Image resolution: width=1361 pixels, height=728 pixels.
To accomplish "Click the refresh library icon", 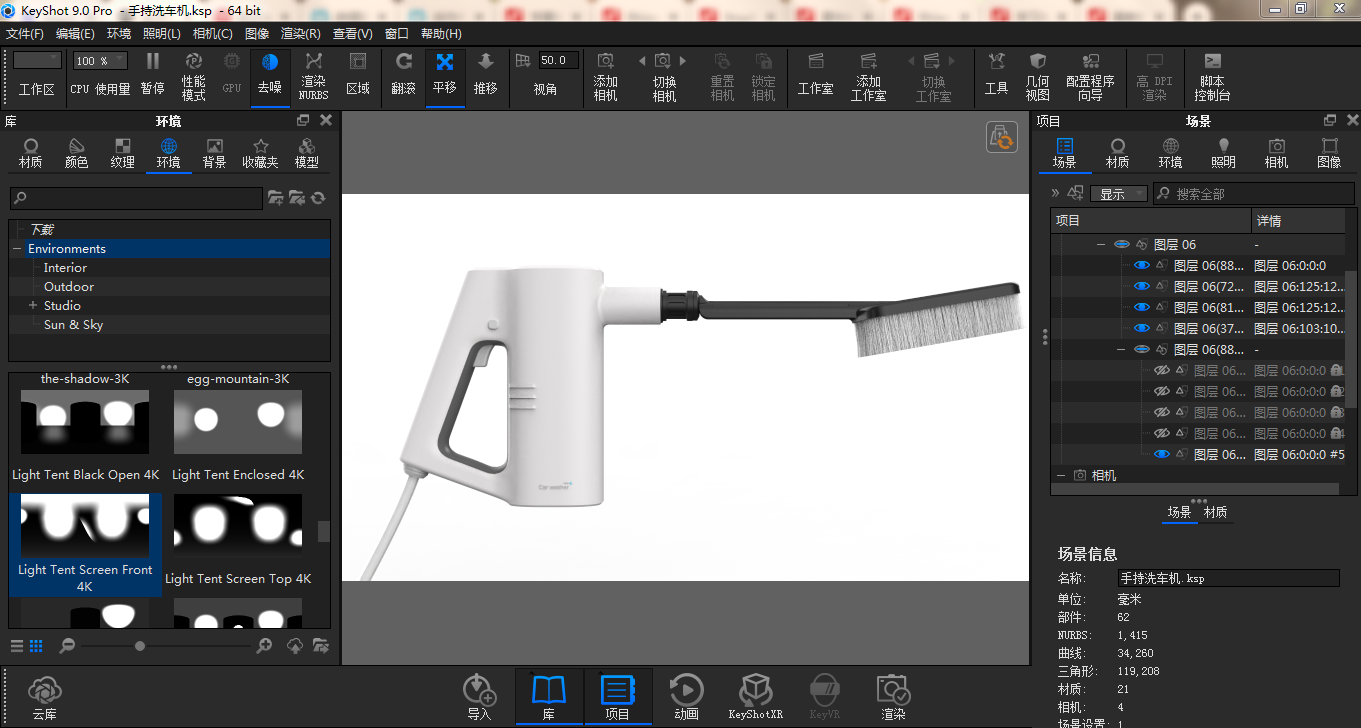I will (318, 198).
